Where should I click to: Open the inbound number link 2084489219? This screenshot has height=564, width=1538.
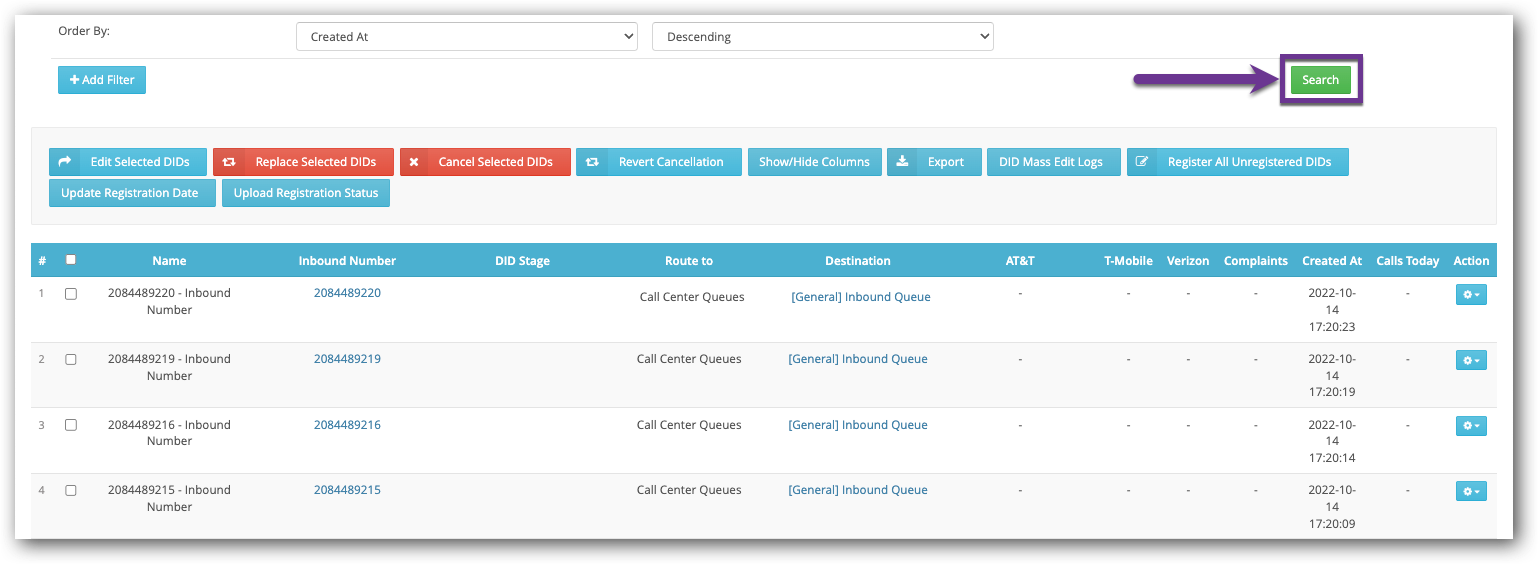point(347,359)
